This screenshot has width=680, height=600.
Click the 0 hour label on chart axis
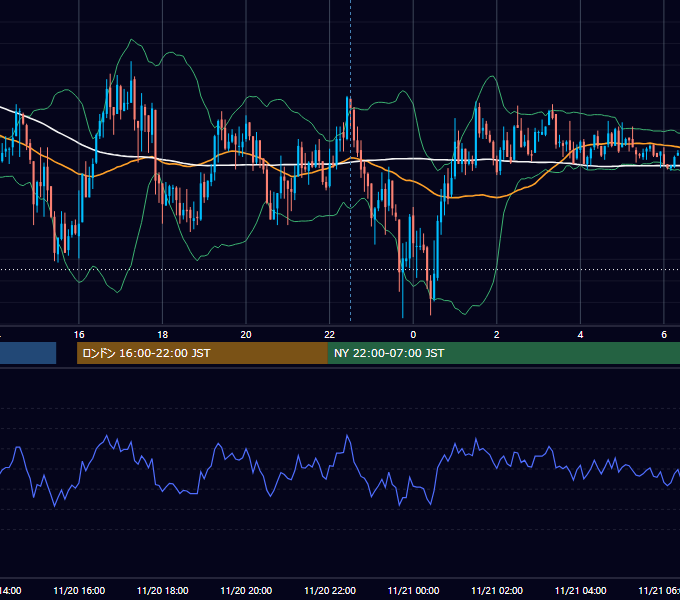coord(413,334)
